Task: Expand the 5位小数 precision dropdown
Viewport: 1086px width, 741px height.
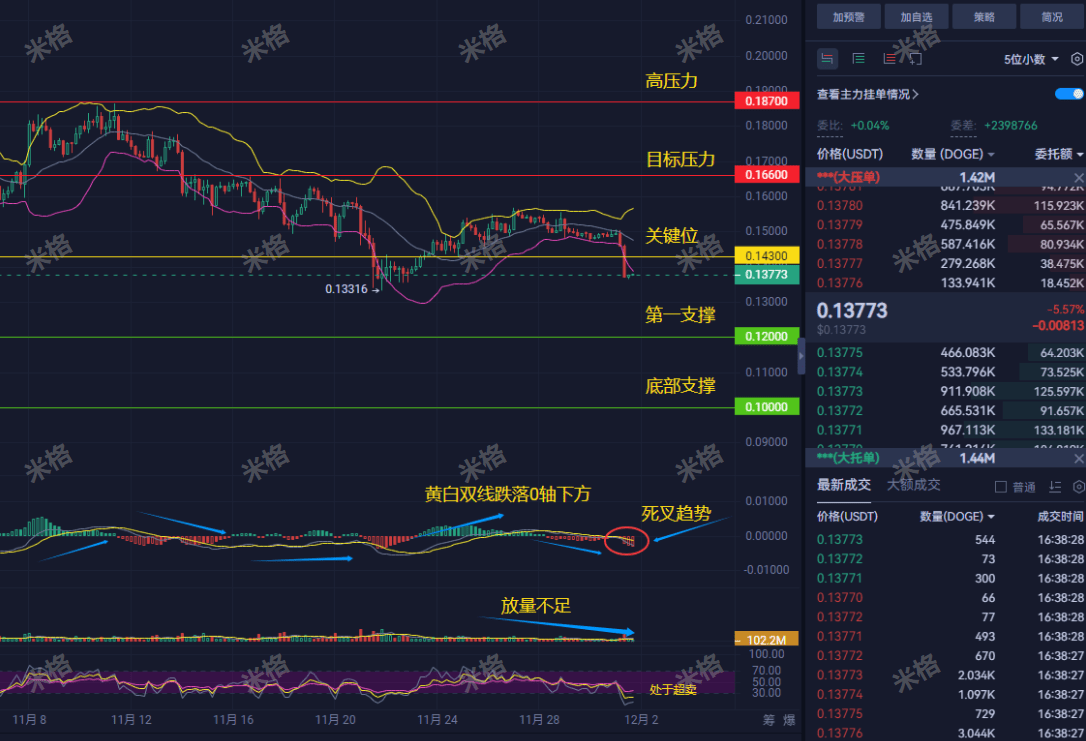Action: (1031, 60)
